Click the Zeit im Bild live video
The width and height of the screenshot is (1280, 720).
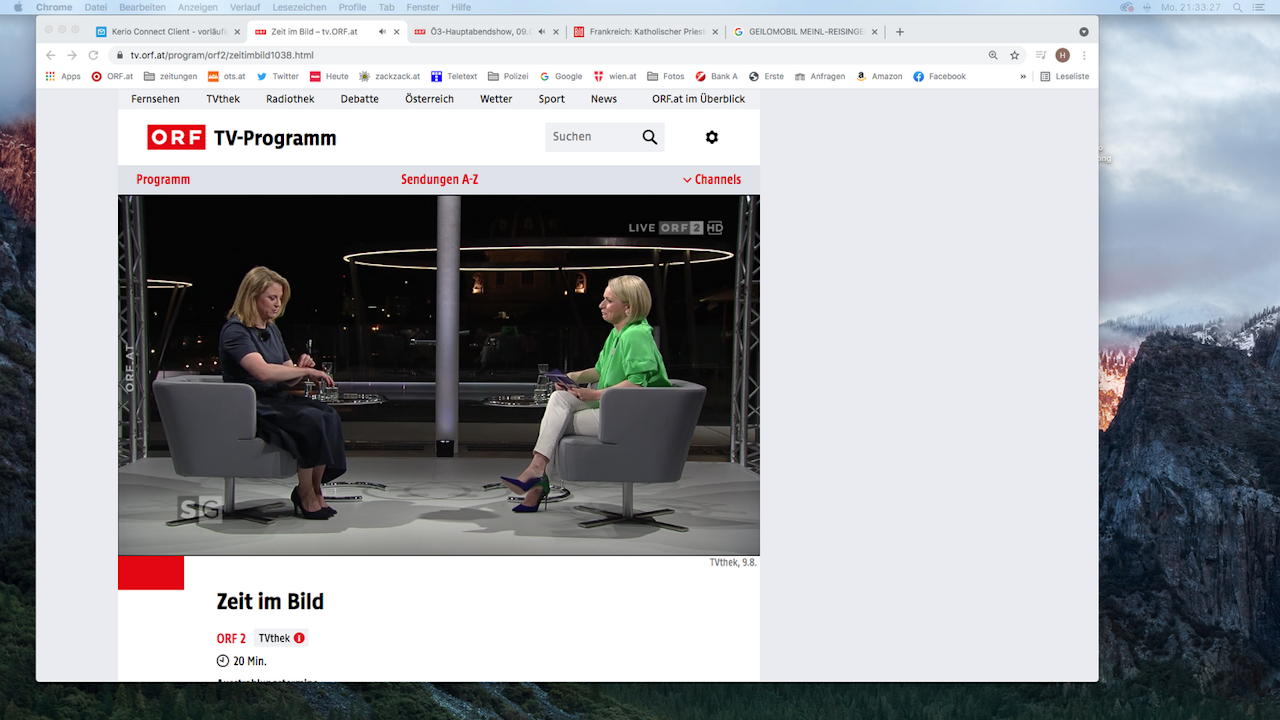439,375
